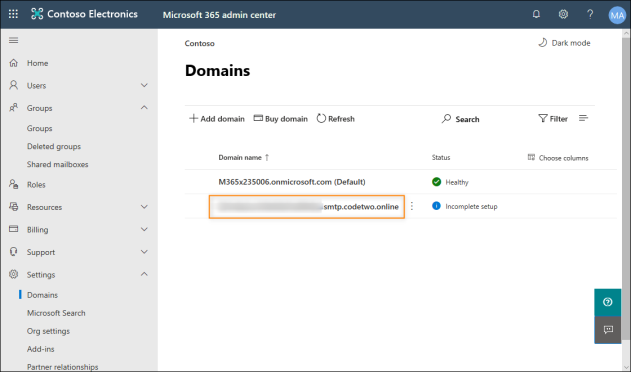Click the Contoso breadcrumb
The image size is (631, 372).
(200, 43)
